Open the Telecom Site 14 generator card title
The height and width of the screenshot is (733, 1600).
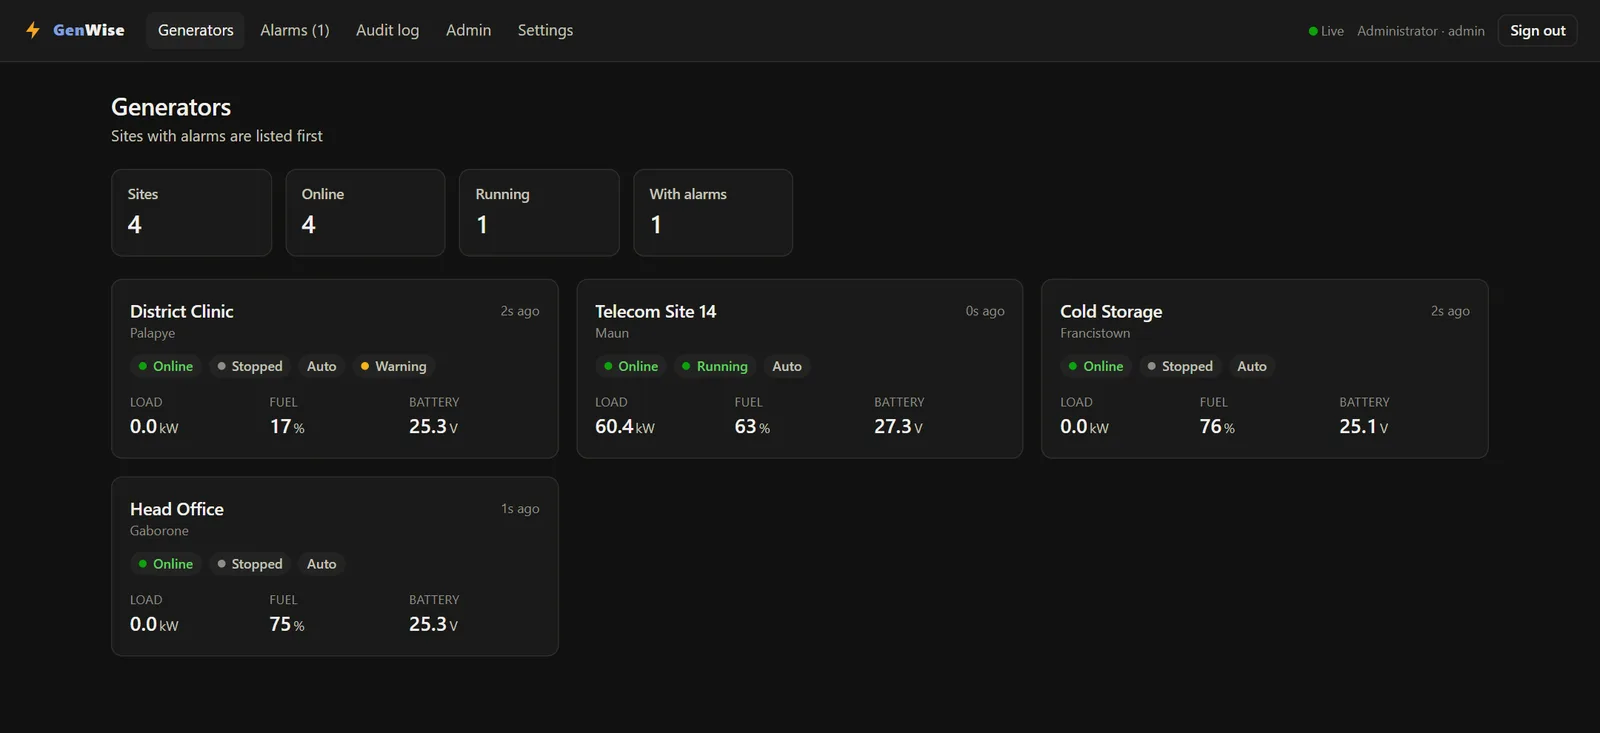coord(656,312)
